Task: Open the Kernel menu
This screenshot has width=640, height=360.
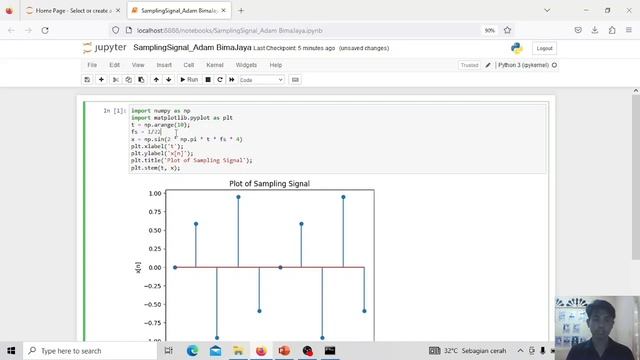Action: tap(215, 65)
